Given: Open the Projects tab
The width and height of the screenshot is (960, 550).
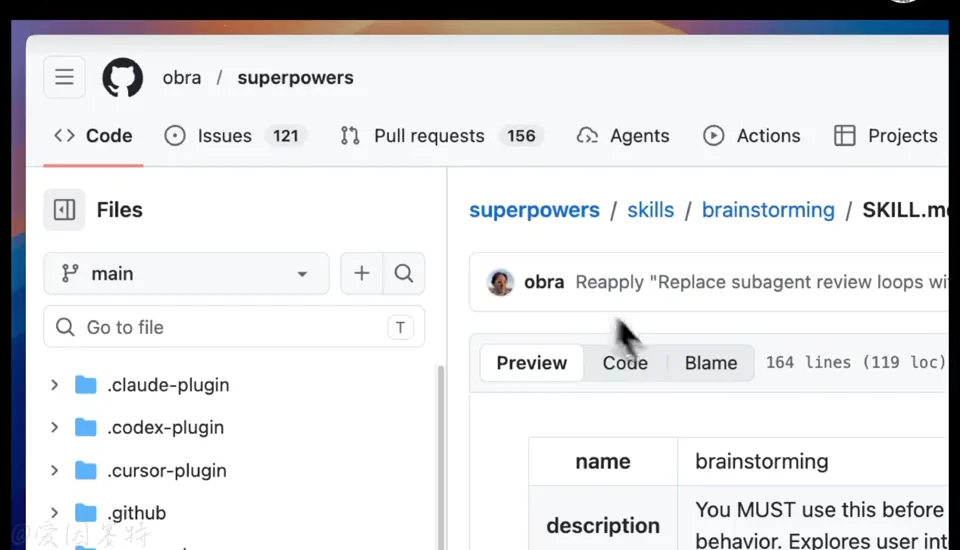Looking at the screenshot, I should pos(885,135).
